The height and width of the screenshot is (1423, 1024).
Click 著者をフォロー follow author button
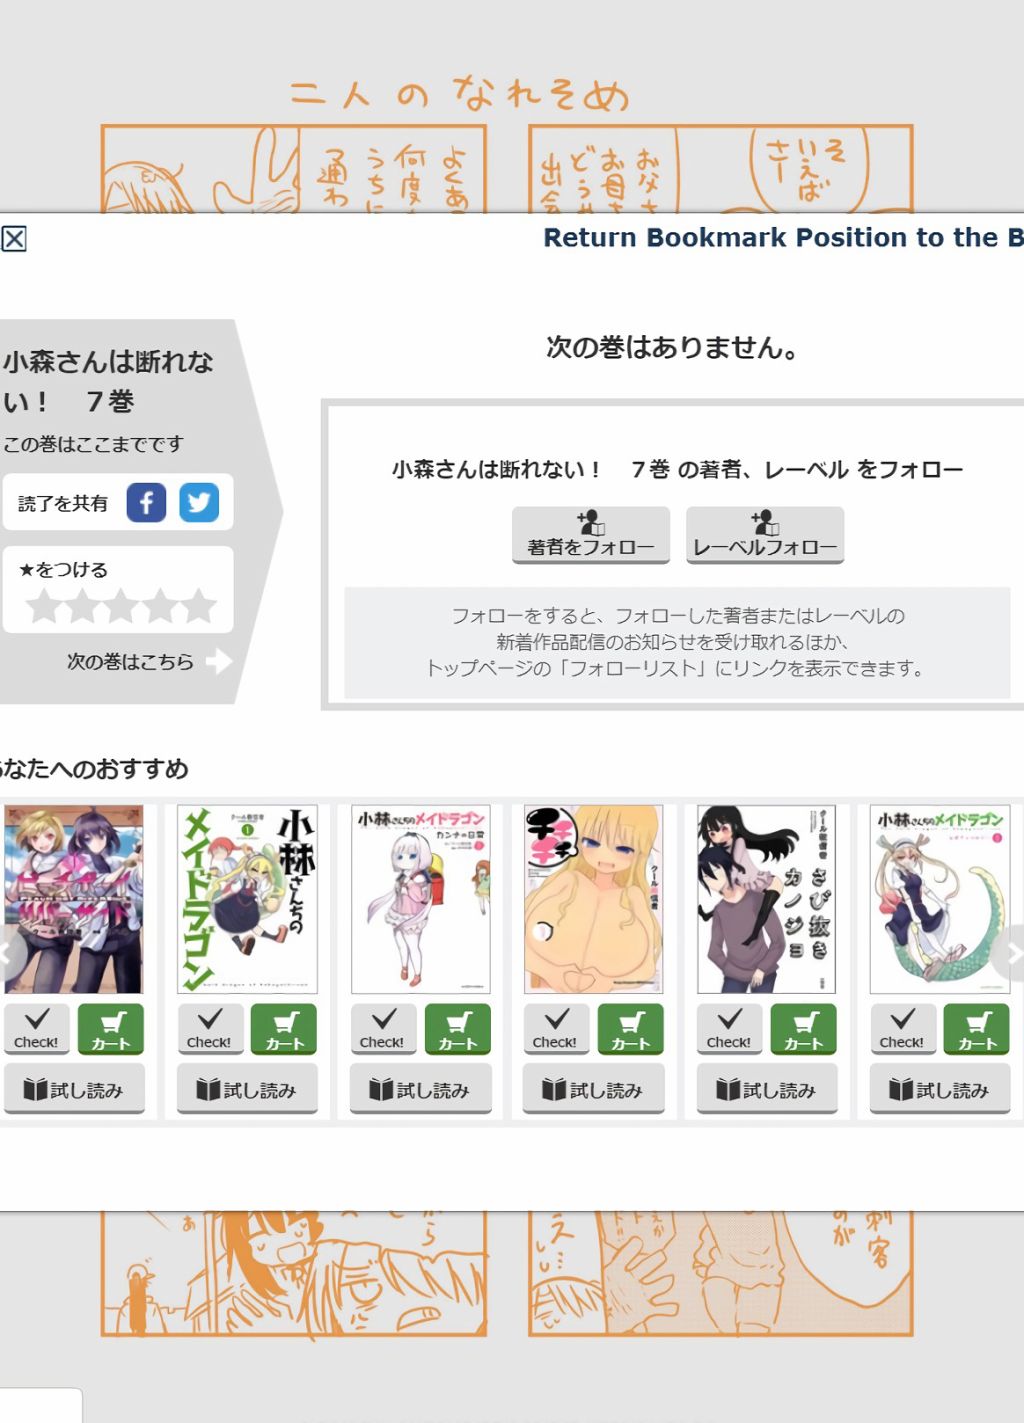click(x=591, y=535)
